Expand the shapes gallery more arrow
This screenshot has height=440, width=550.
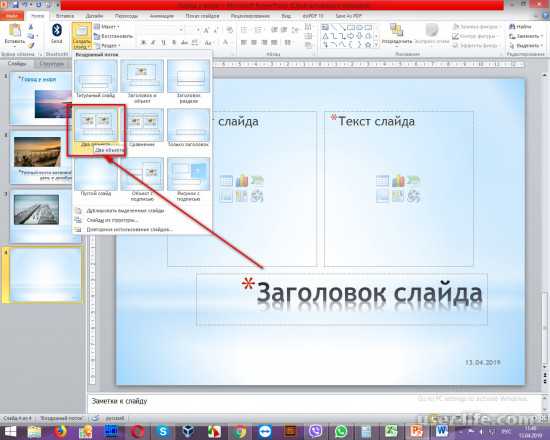376,45
